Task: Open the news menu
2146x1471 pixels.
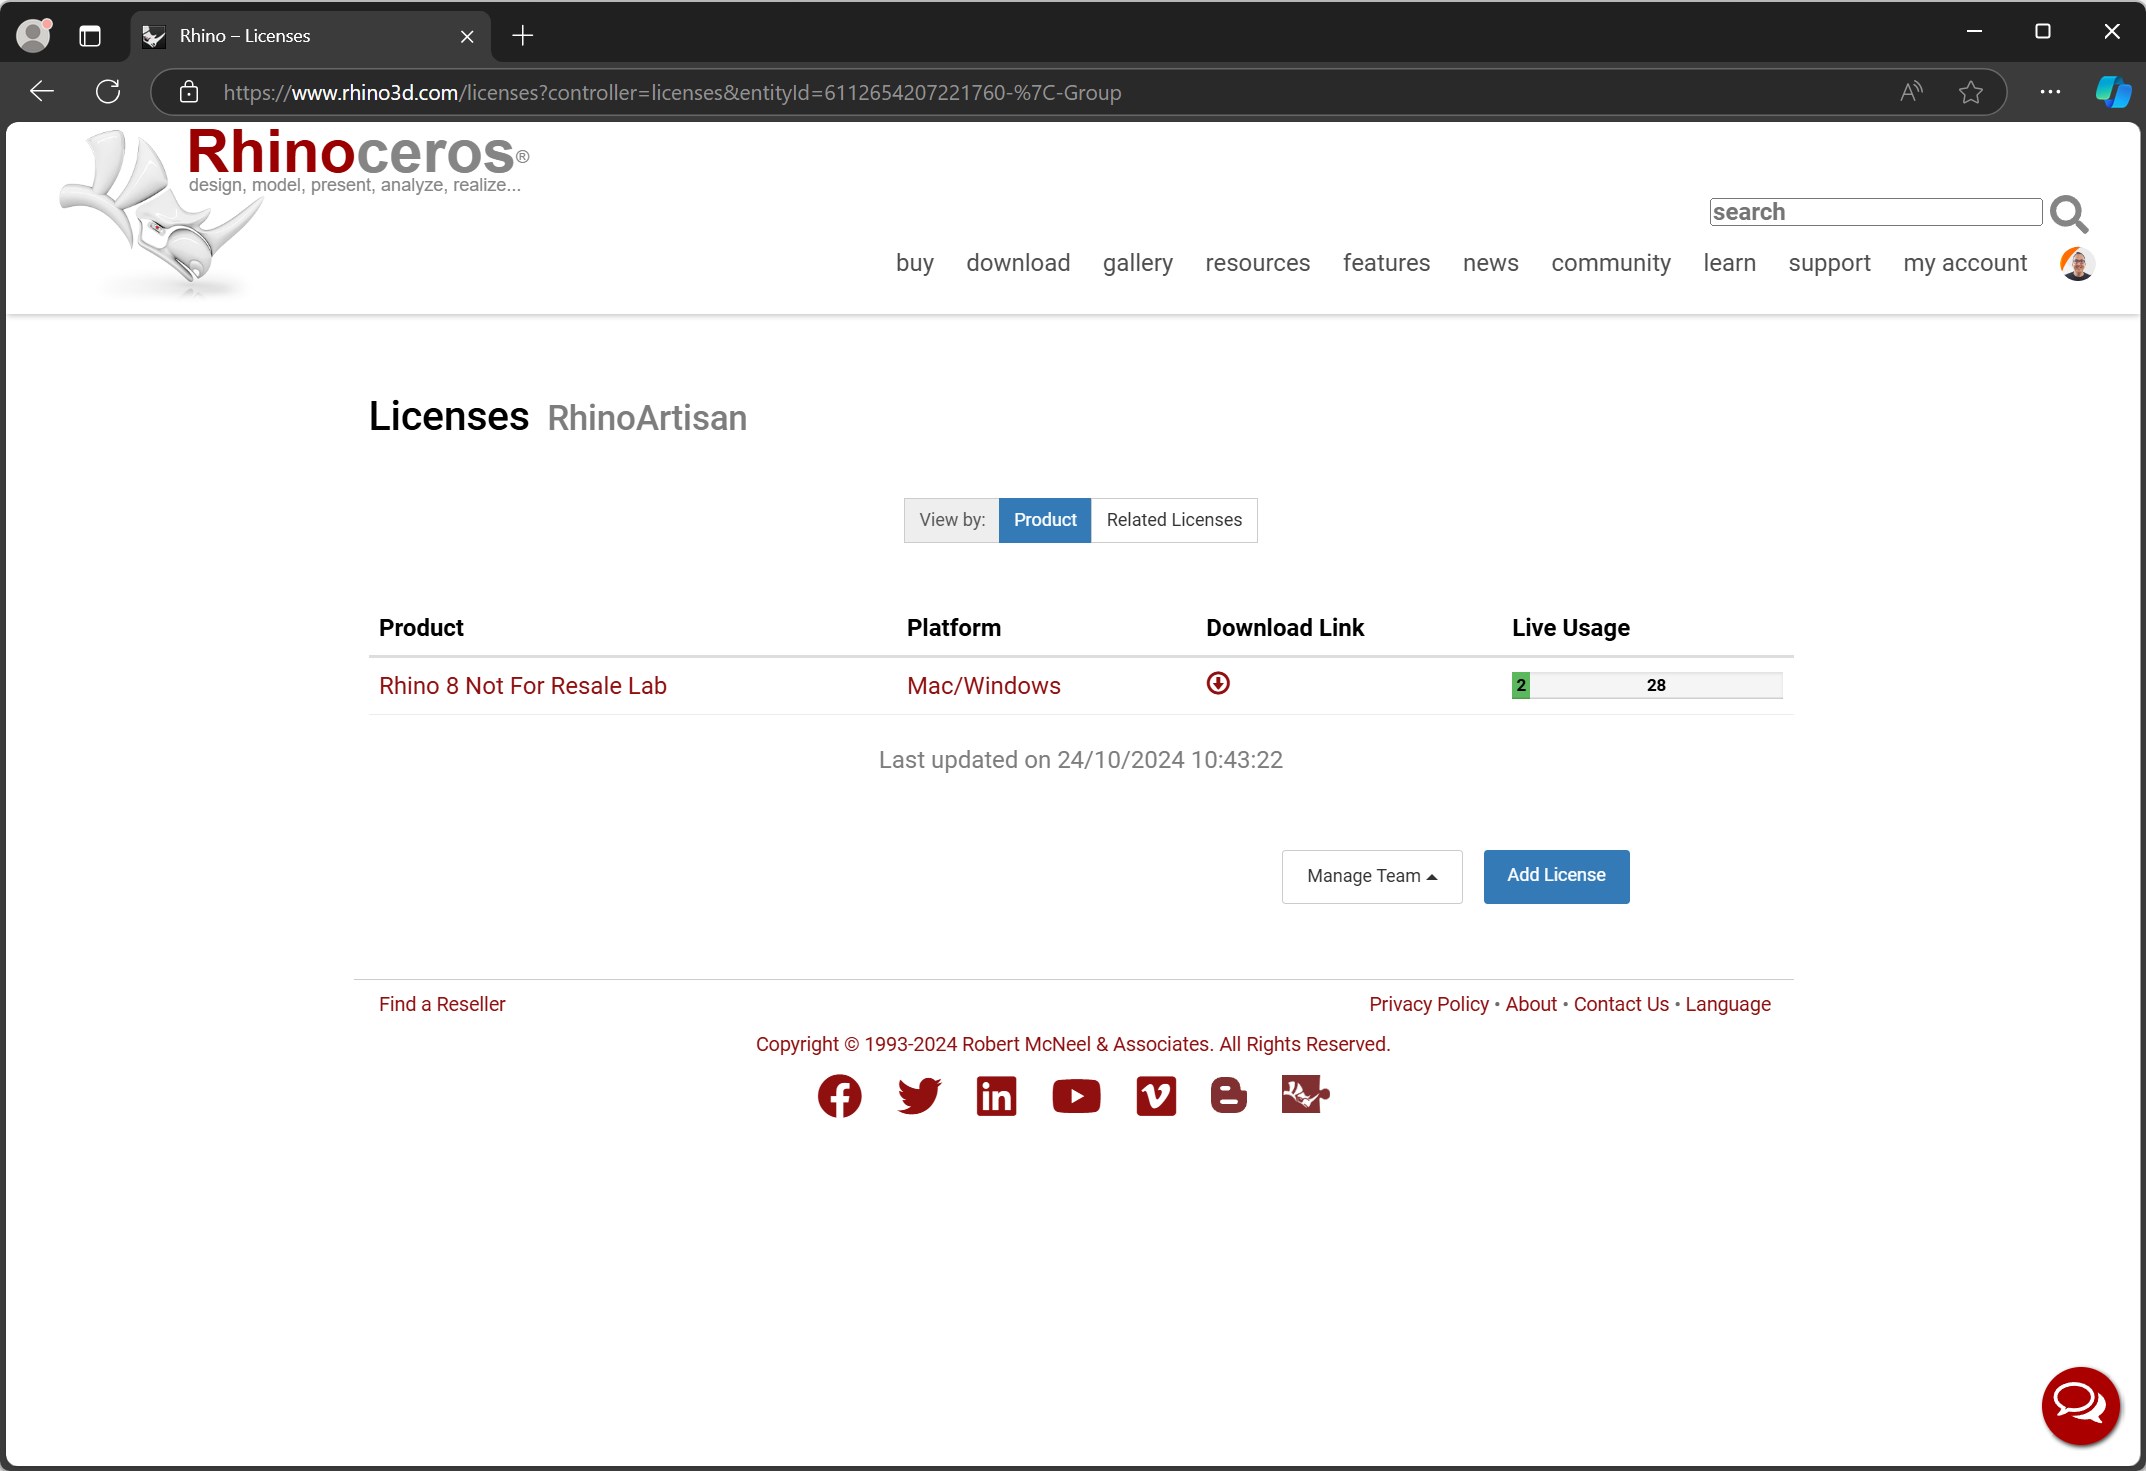Action: (1491, 263)
